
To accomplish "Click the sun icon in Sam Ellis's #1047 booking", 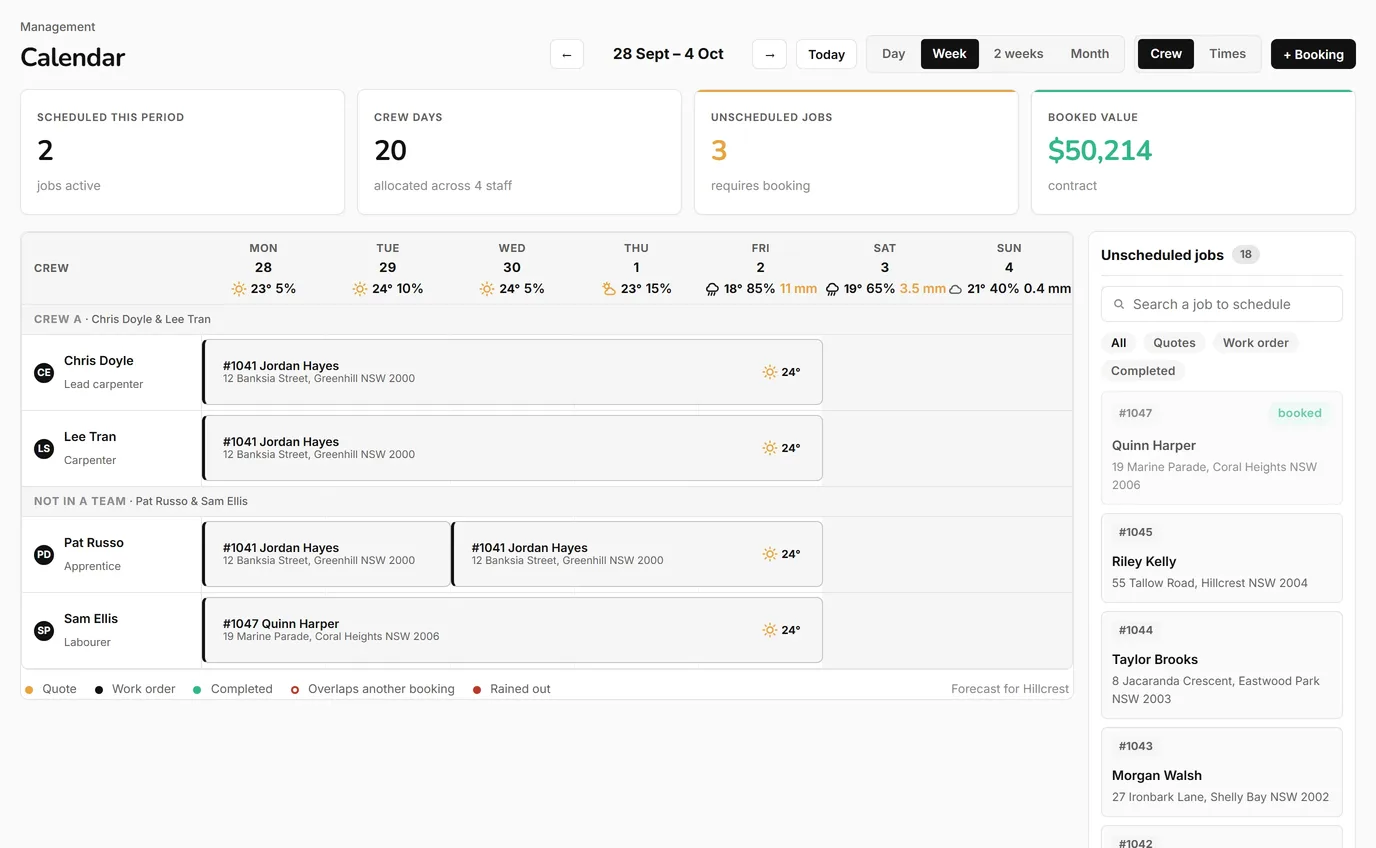I will point(769,630).
